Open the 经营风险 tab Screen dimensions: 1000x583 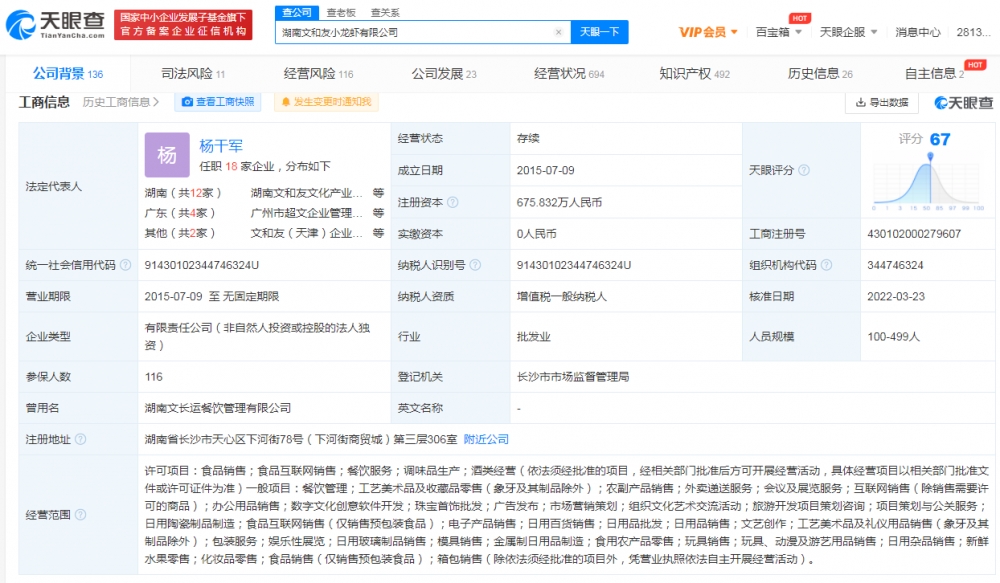tap(318, 74)
